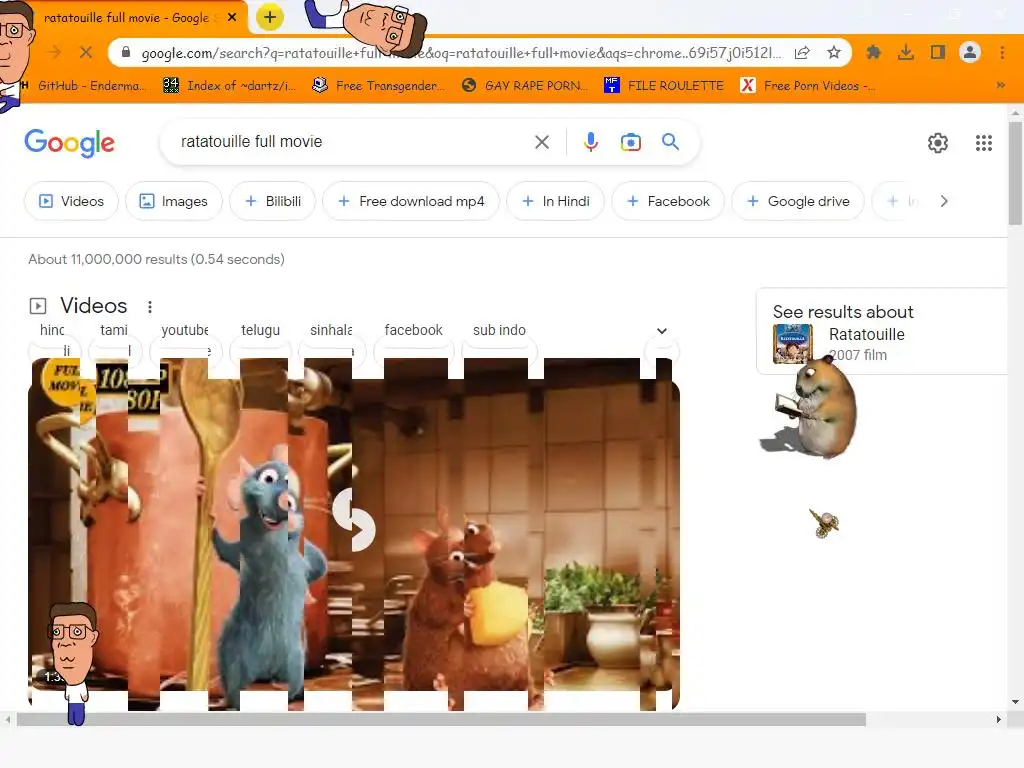Open the FILE ROULETTE bookmark
This screenshot has height=768, width=1024.
point(664,86)
